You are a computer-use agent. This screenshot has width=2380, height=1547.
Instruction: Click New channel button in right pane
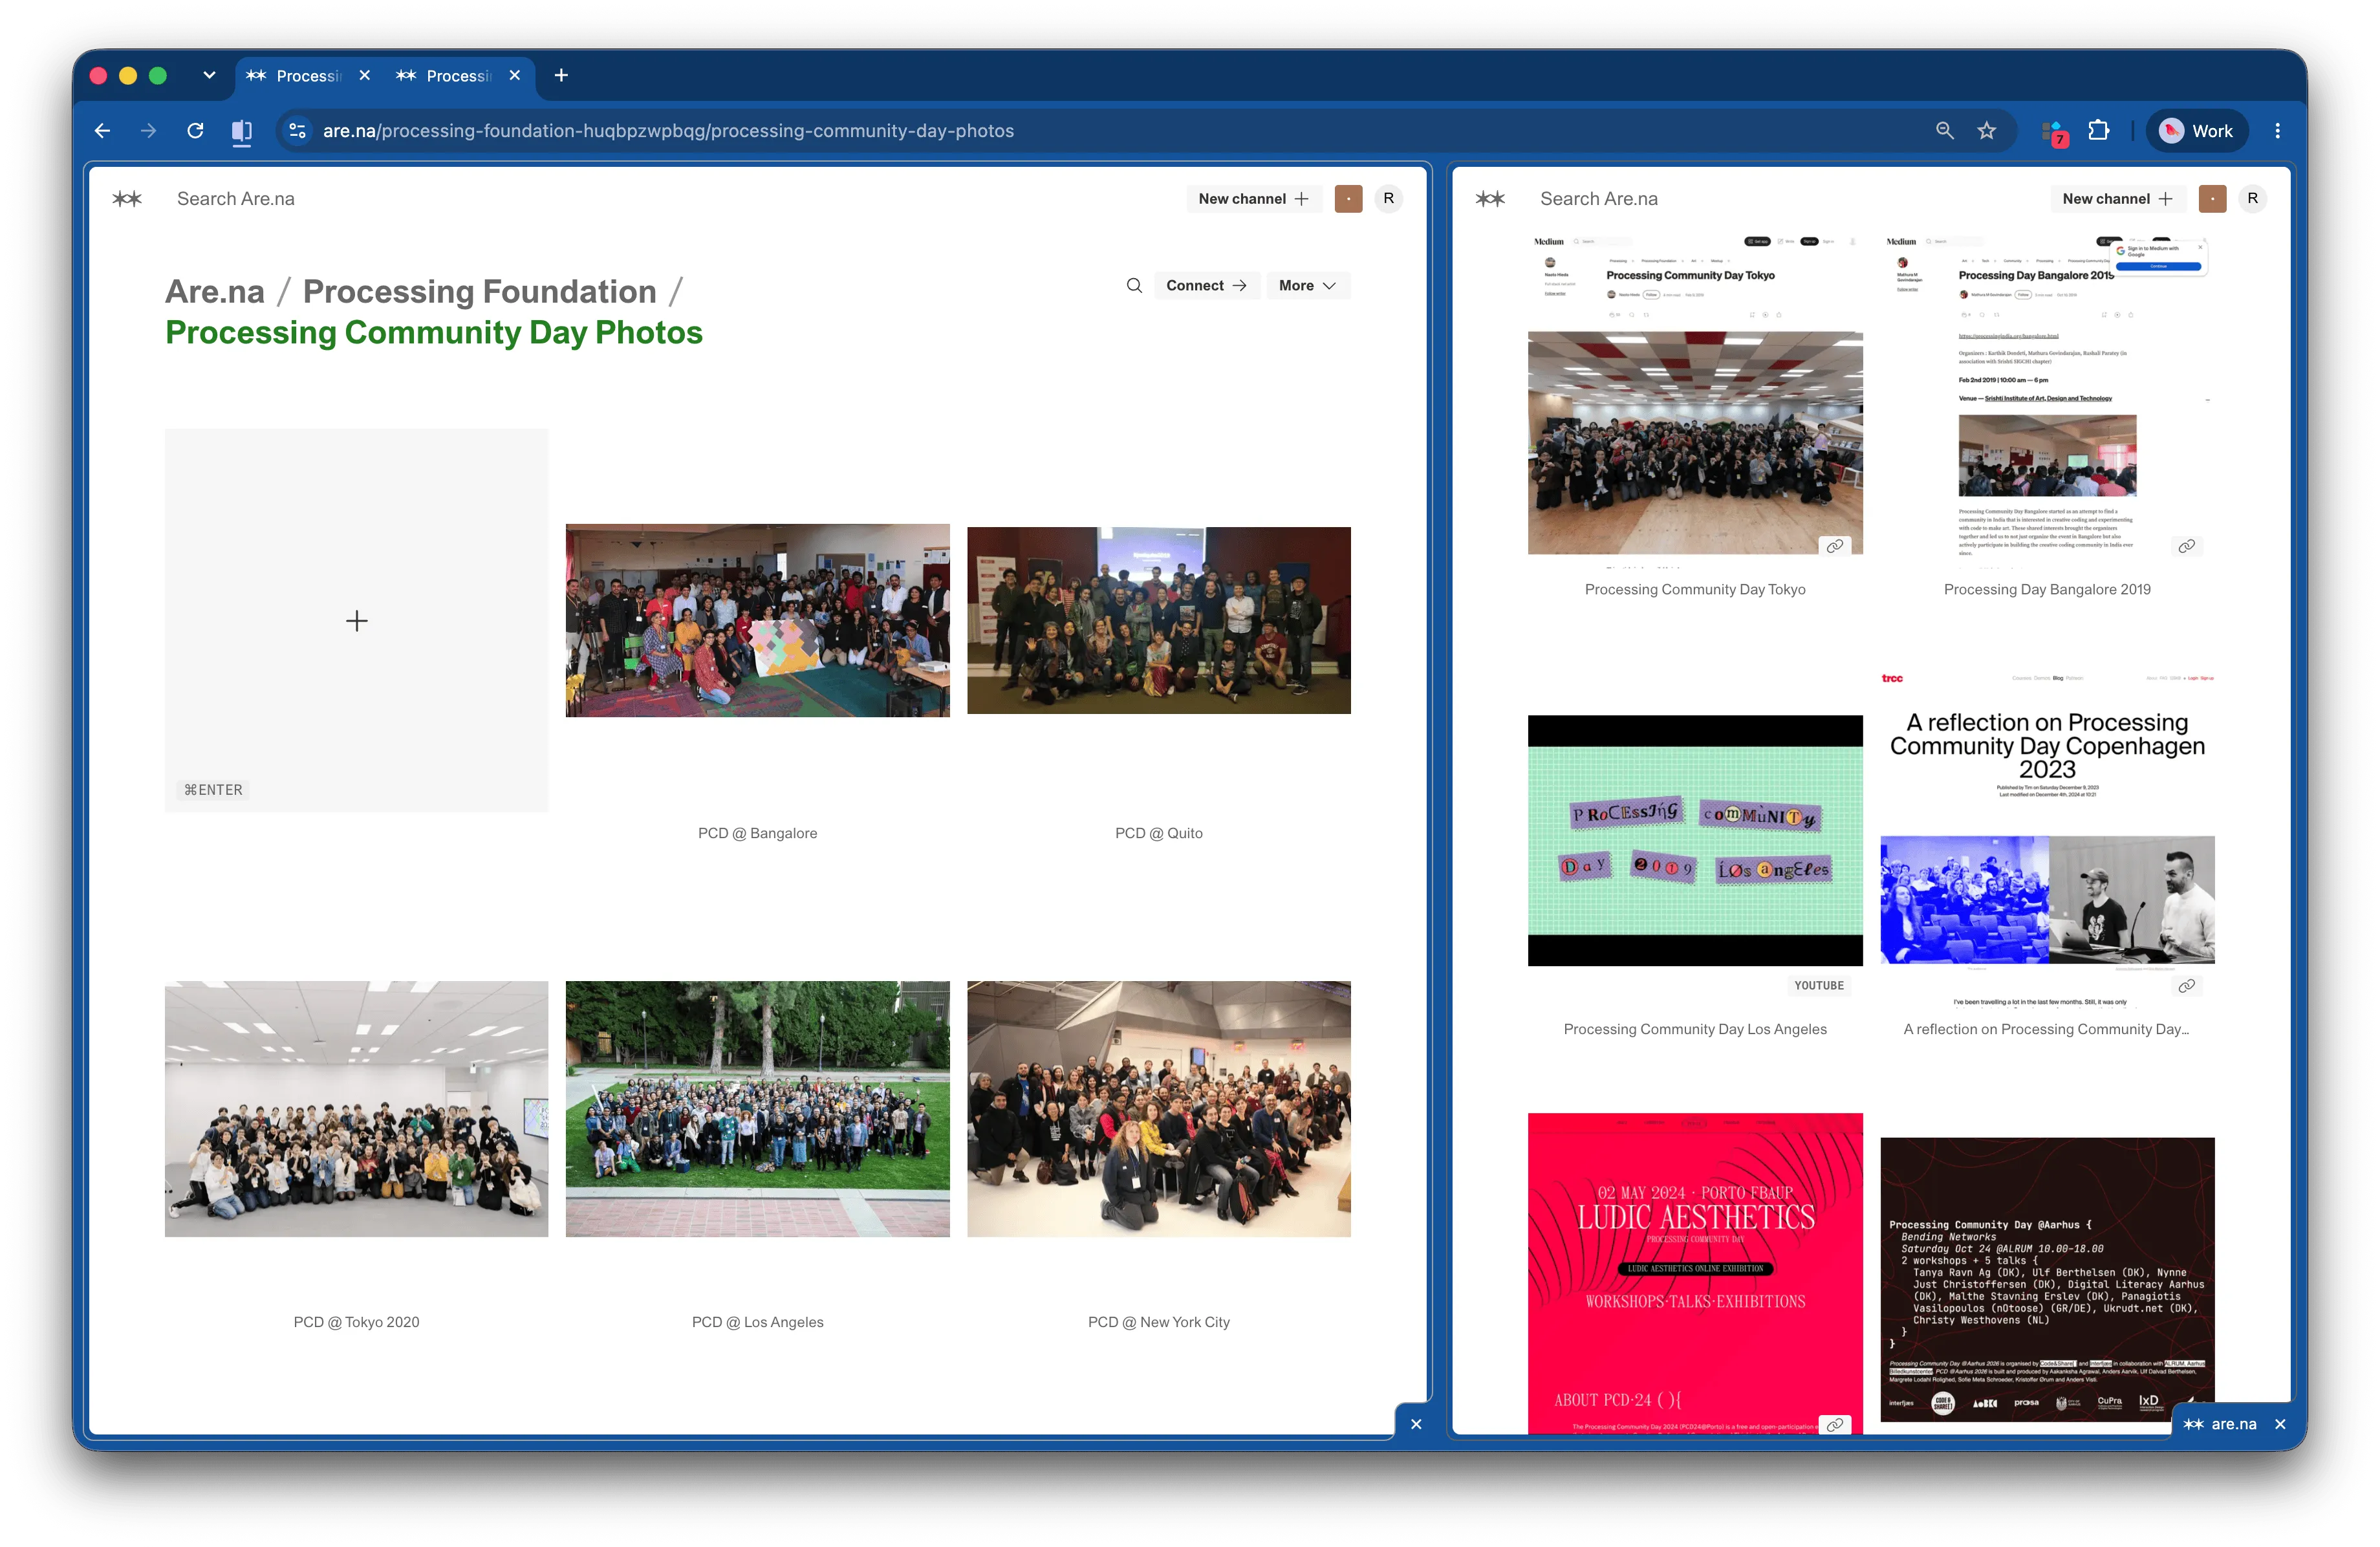(x=2117, y=199)
